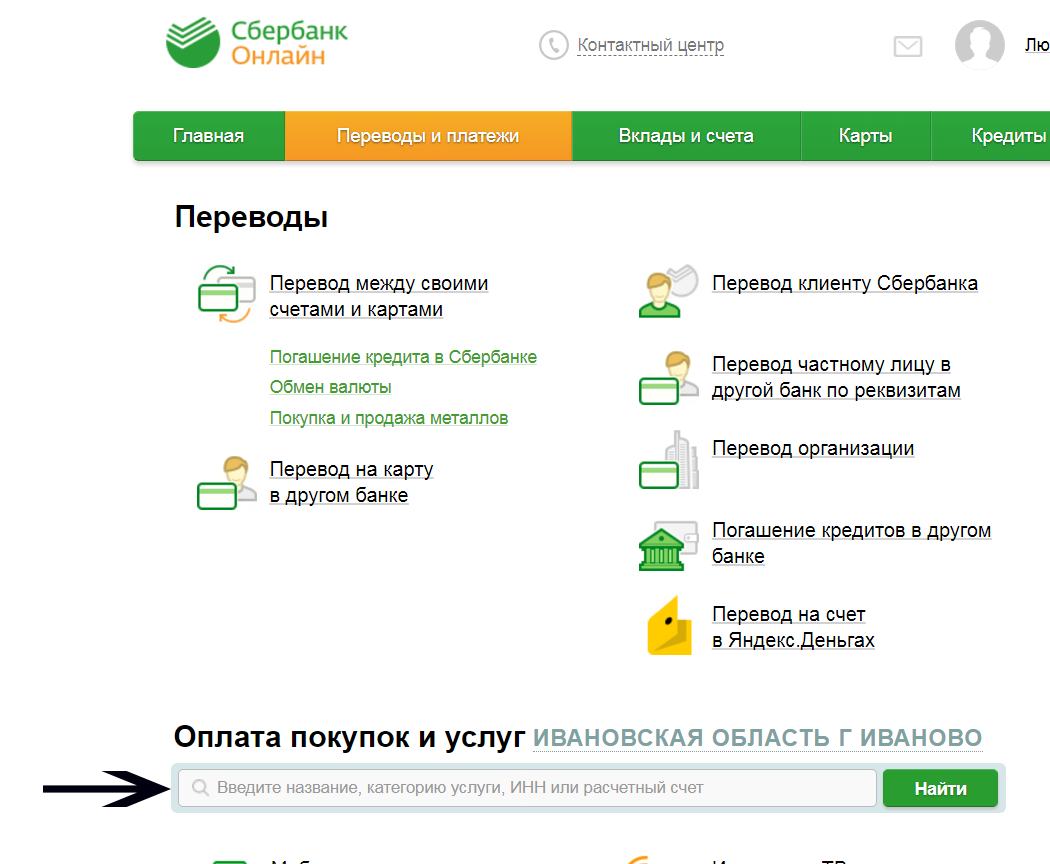The image size is (1050, 864).
Task: Open the Вклады и счета tab
Action: tap(686, 136)
